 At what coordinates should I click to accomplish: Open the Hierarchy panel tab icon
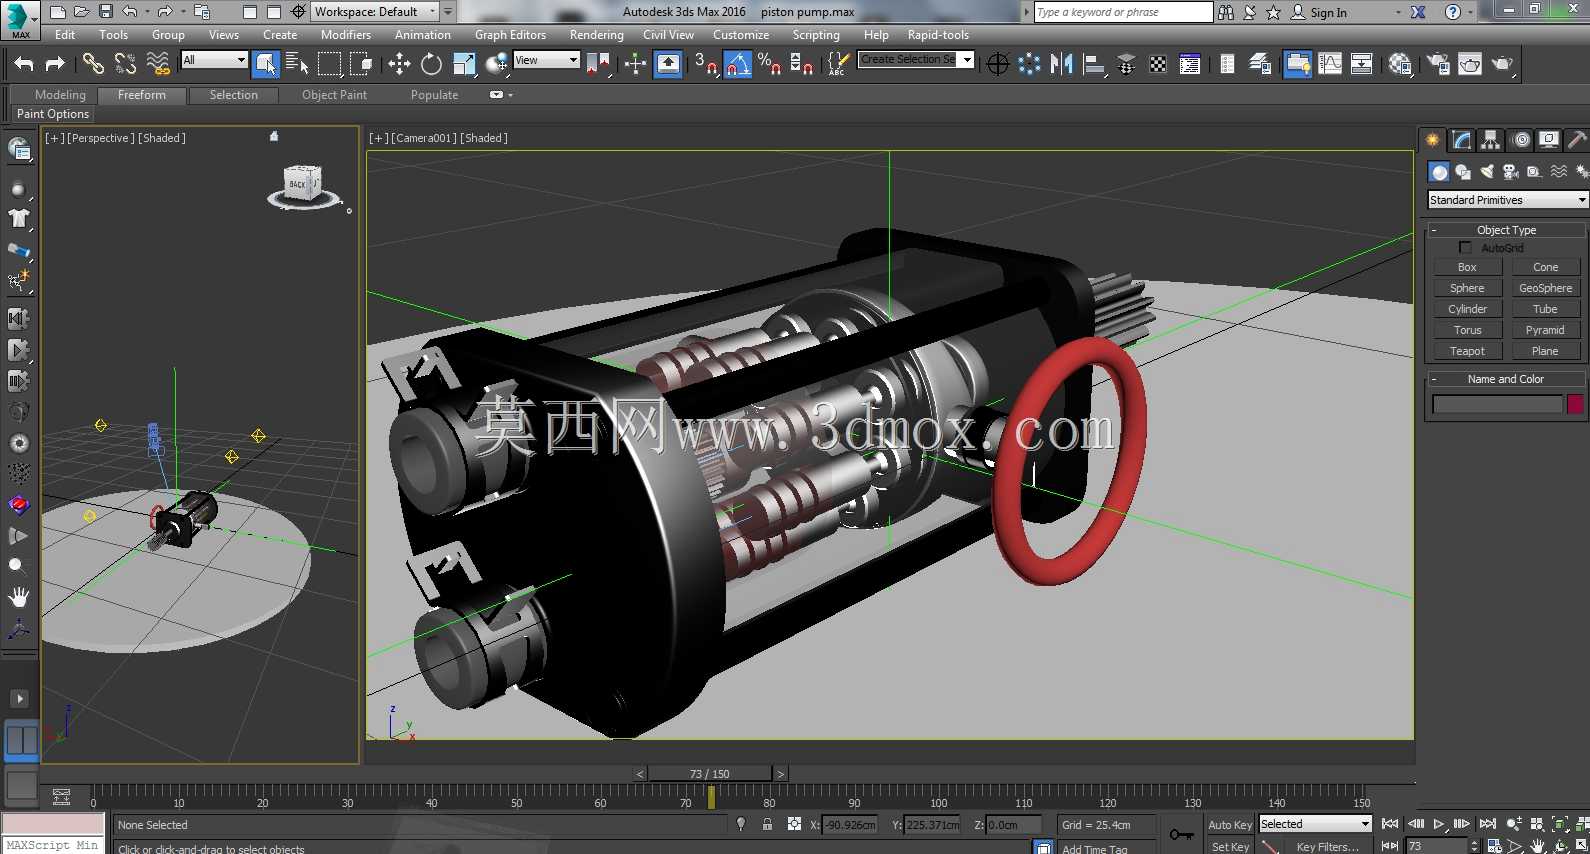[1491, 140]
